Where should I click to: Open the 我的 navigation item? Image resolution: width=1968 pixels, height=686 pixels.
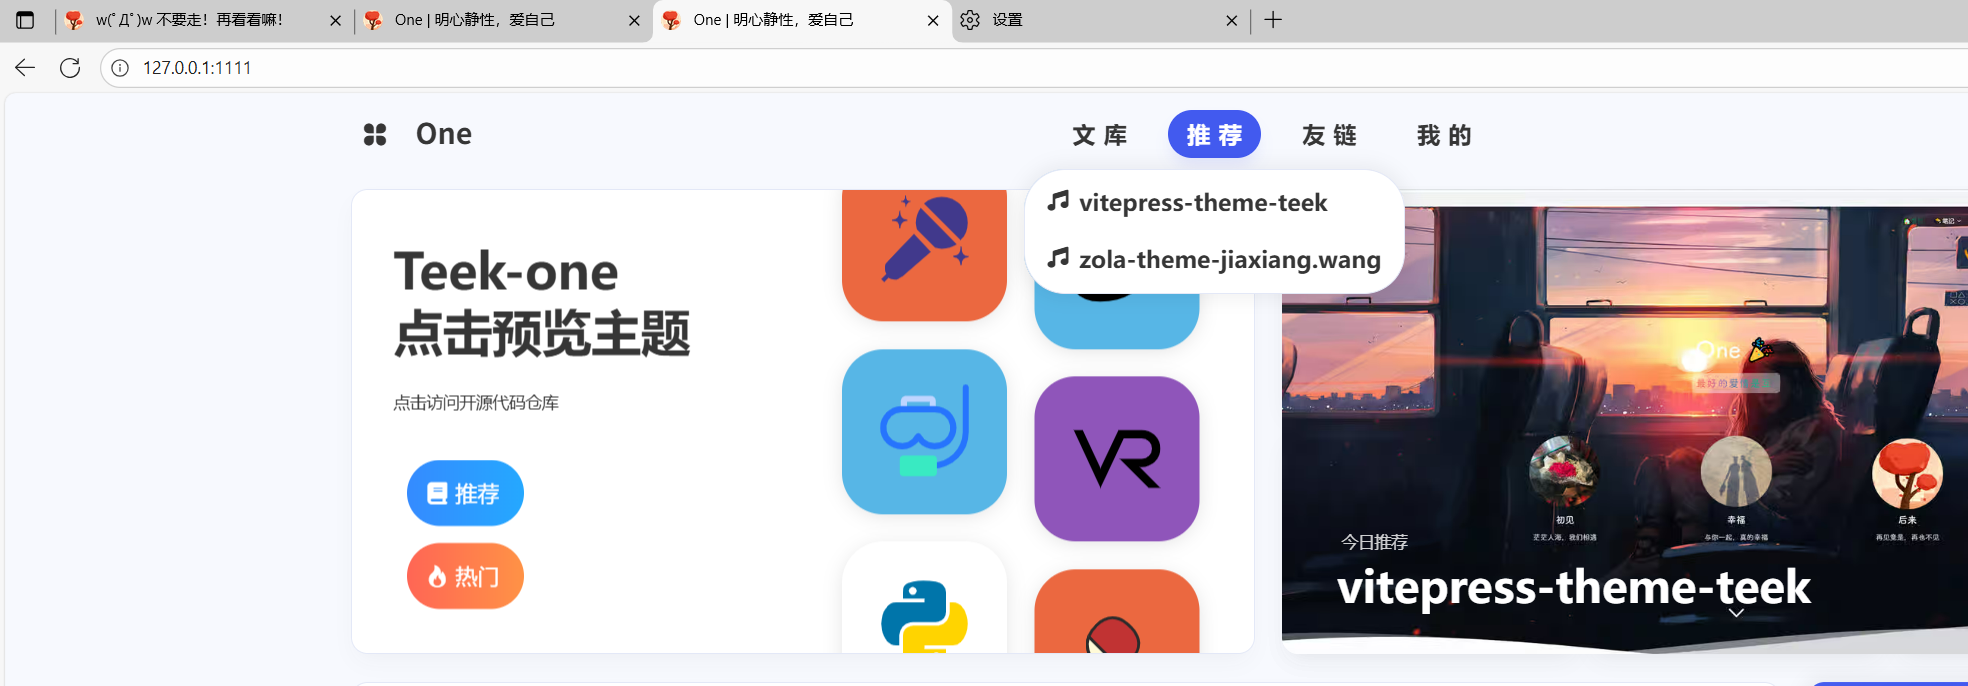coord(1445,135)
